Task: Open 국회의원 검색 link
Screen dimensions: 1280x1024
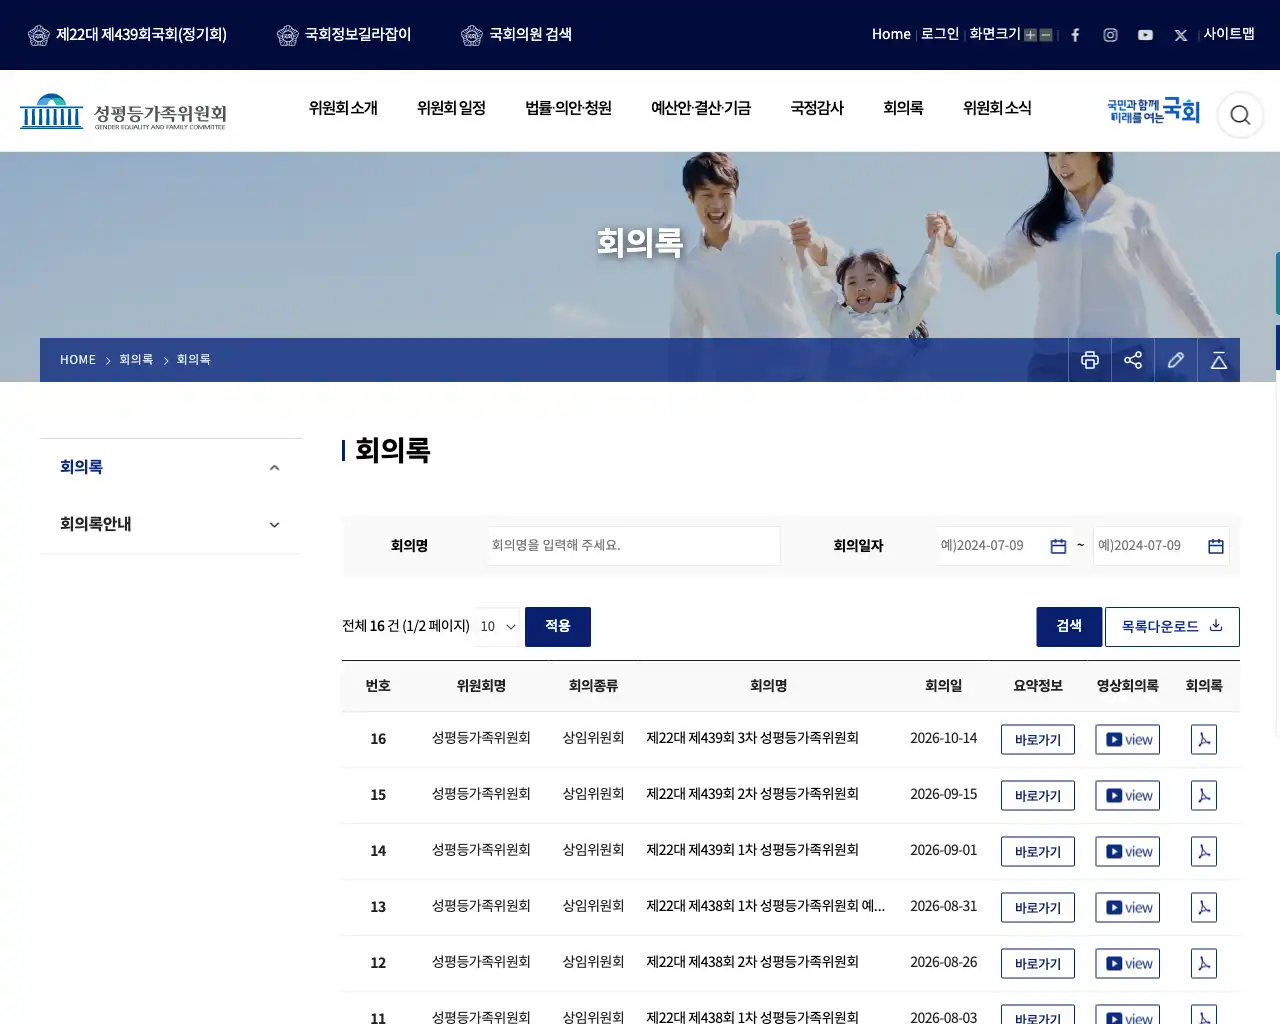Action: click(517, 35)
